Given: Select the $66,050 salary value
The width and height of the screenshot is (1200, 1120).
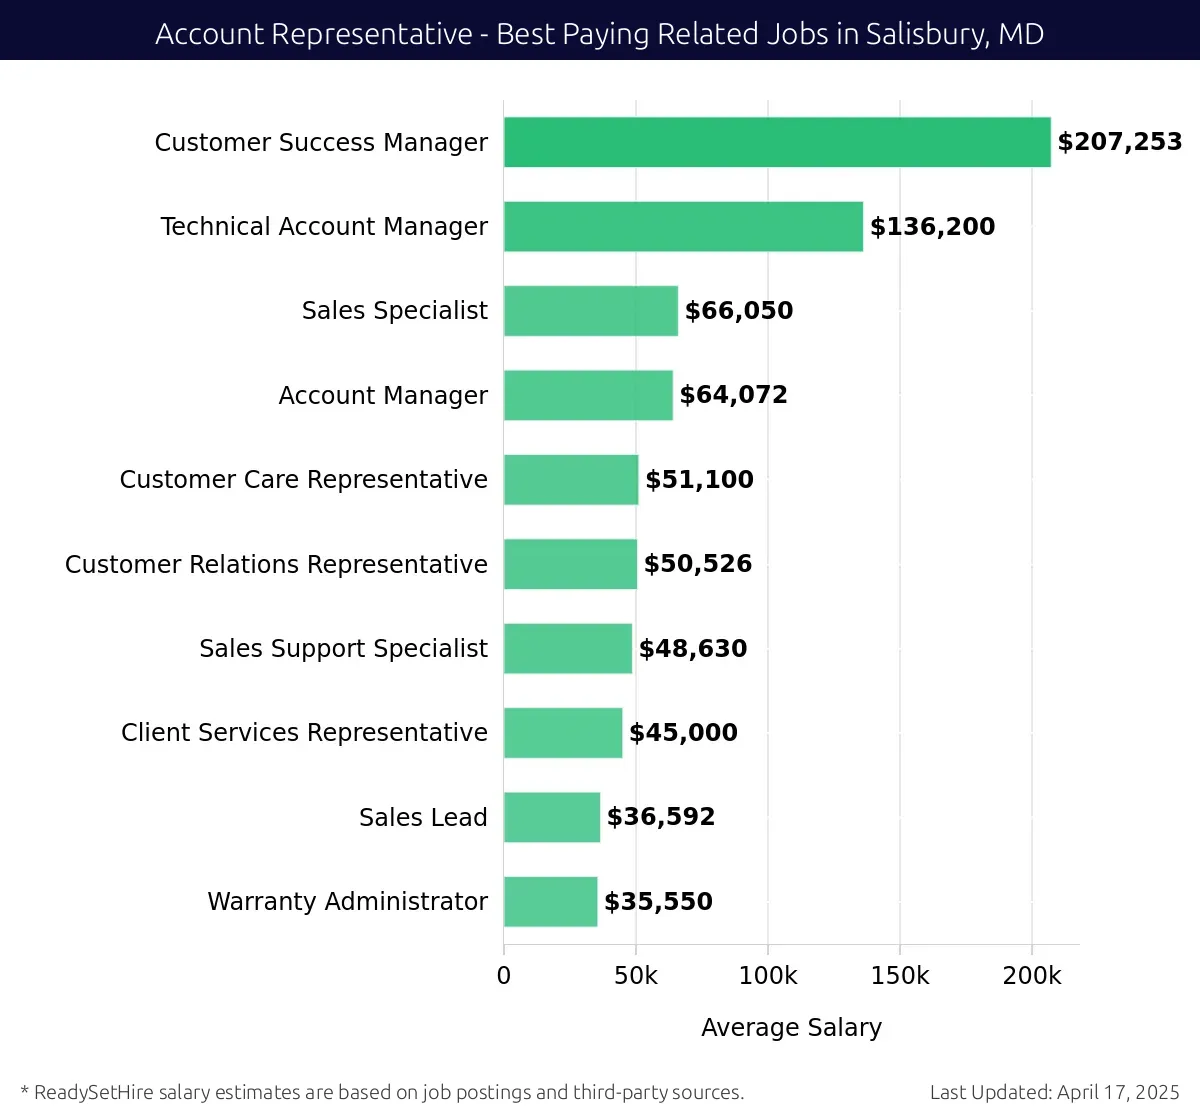Looking at the screenshot, I should point(739,311).
